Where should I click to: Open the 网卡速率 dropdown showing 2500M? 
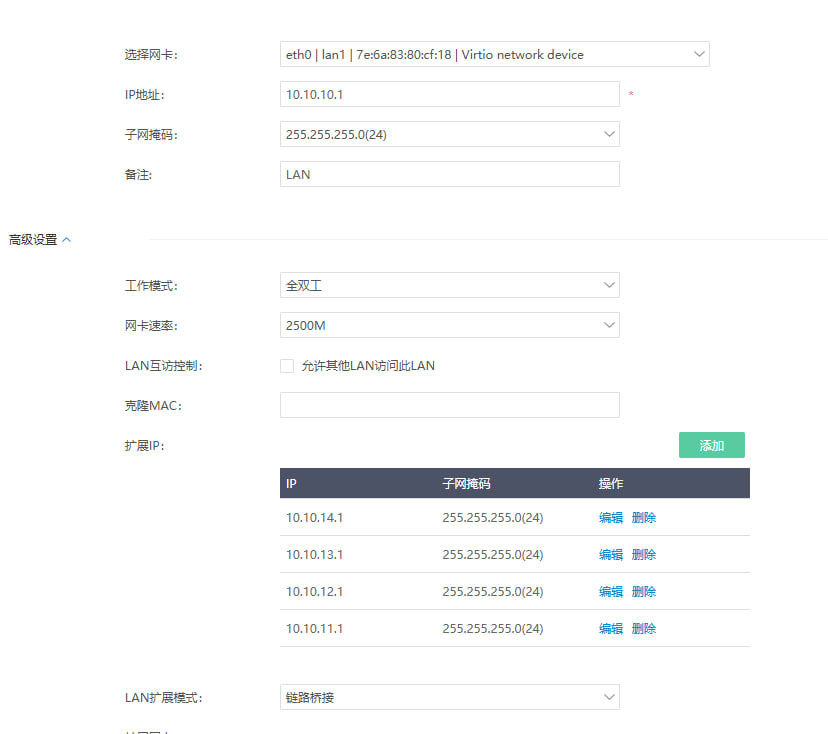(x=449, y=325)
